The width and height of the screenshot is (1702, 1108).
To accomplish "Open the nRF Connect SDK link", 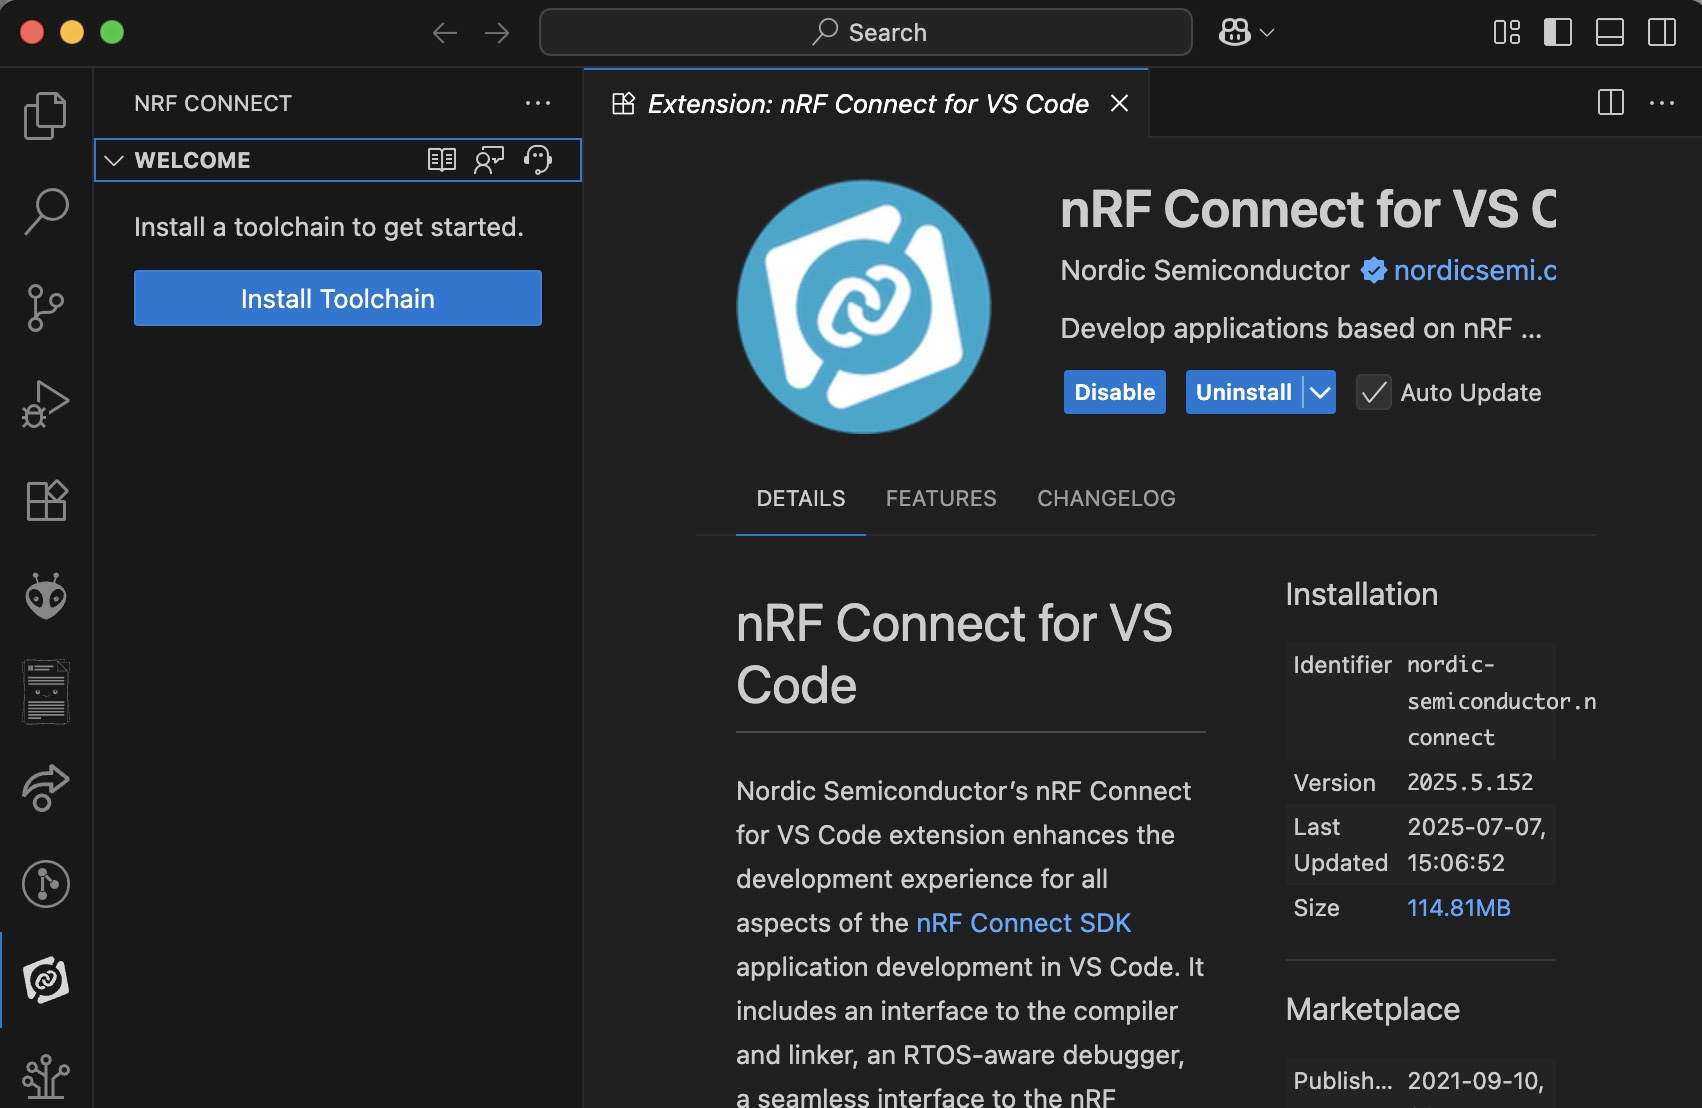I will 1023,923.
